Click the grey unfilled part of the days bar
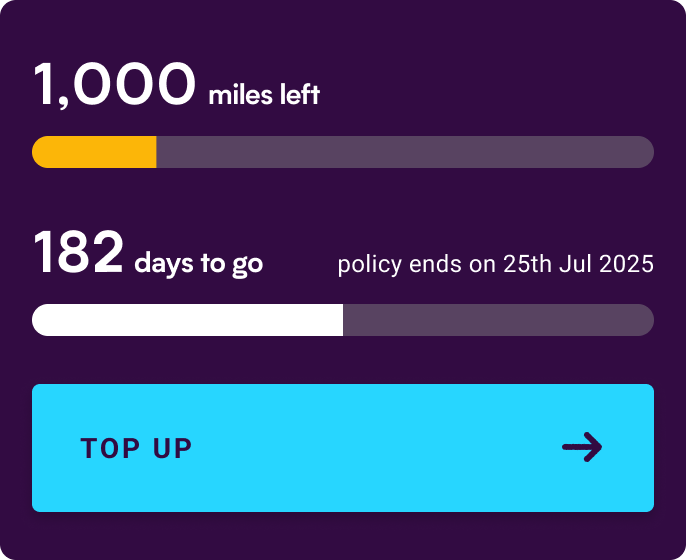 click(498, 320)
